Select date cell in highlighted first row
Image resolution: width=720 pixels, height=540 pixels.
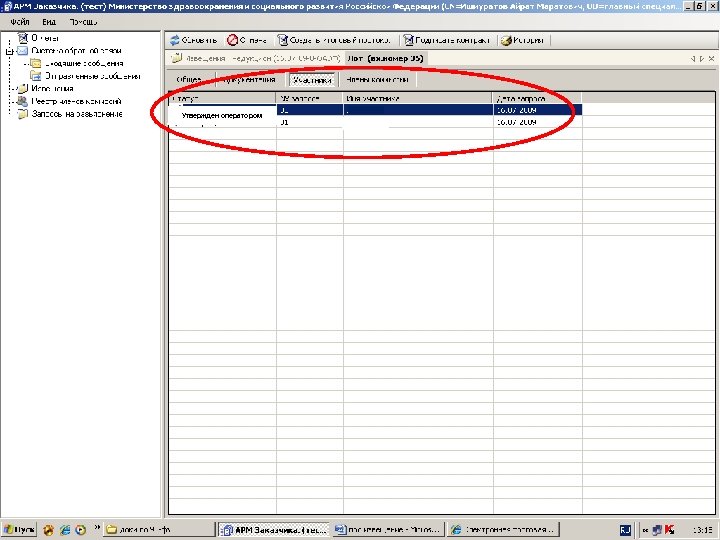(537, 110)
